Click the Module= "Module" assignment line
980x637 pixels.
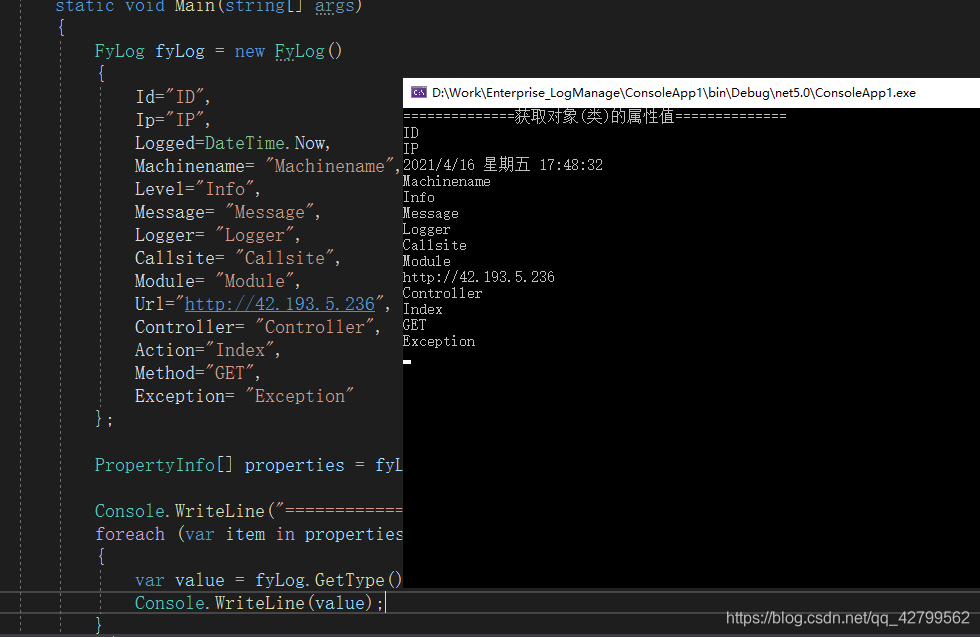(218, 281)
